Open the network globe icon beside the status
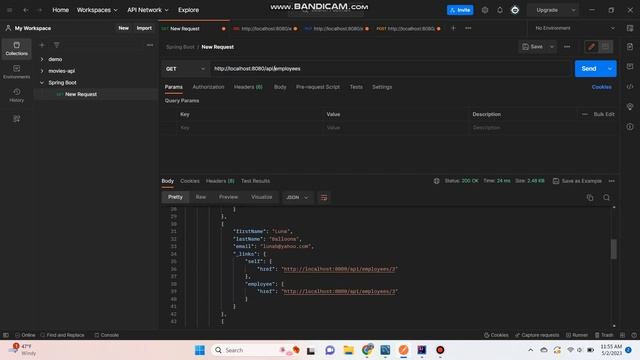This screenshot has width=640, height=360. pos(436,181)
